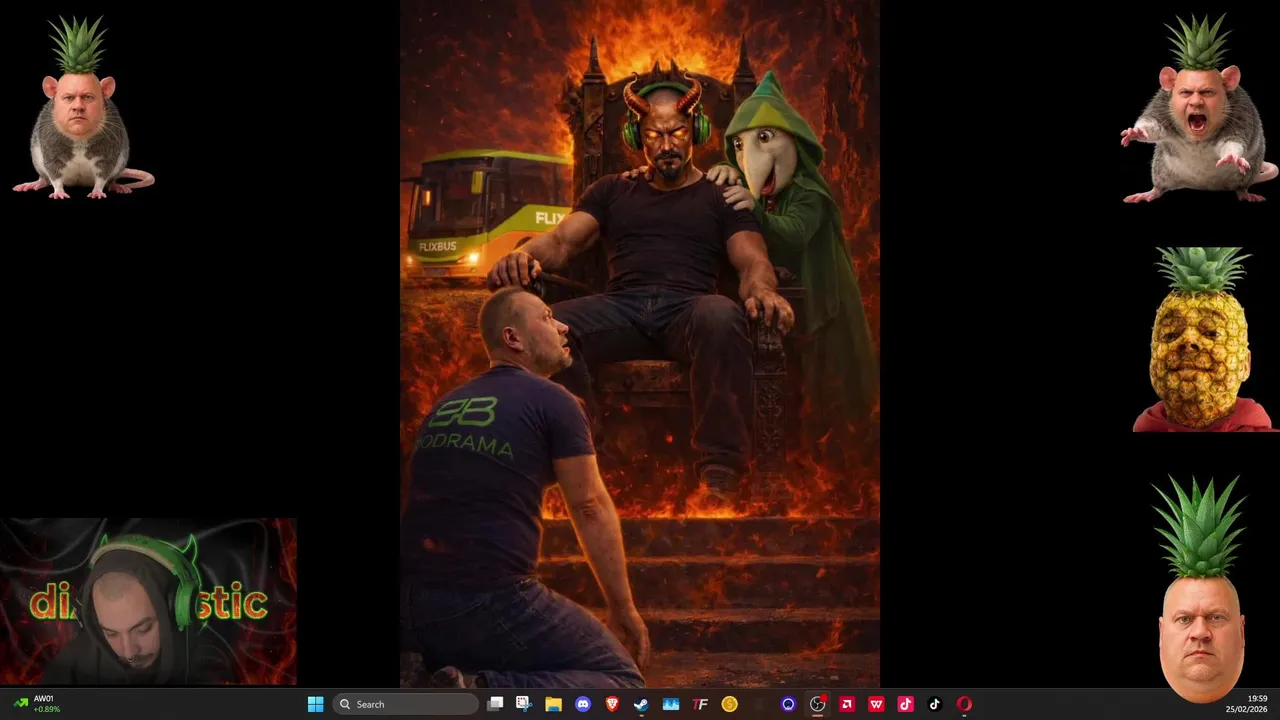Select the bald head with pineapple crown image

(x=1201, y=588)
